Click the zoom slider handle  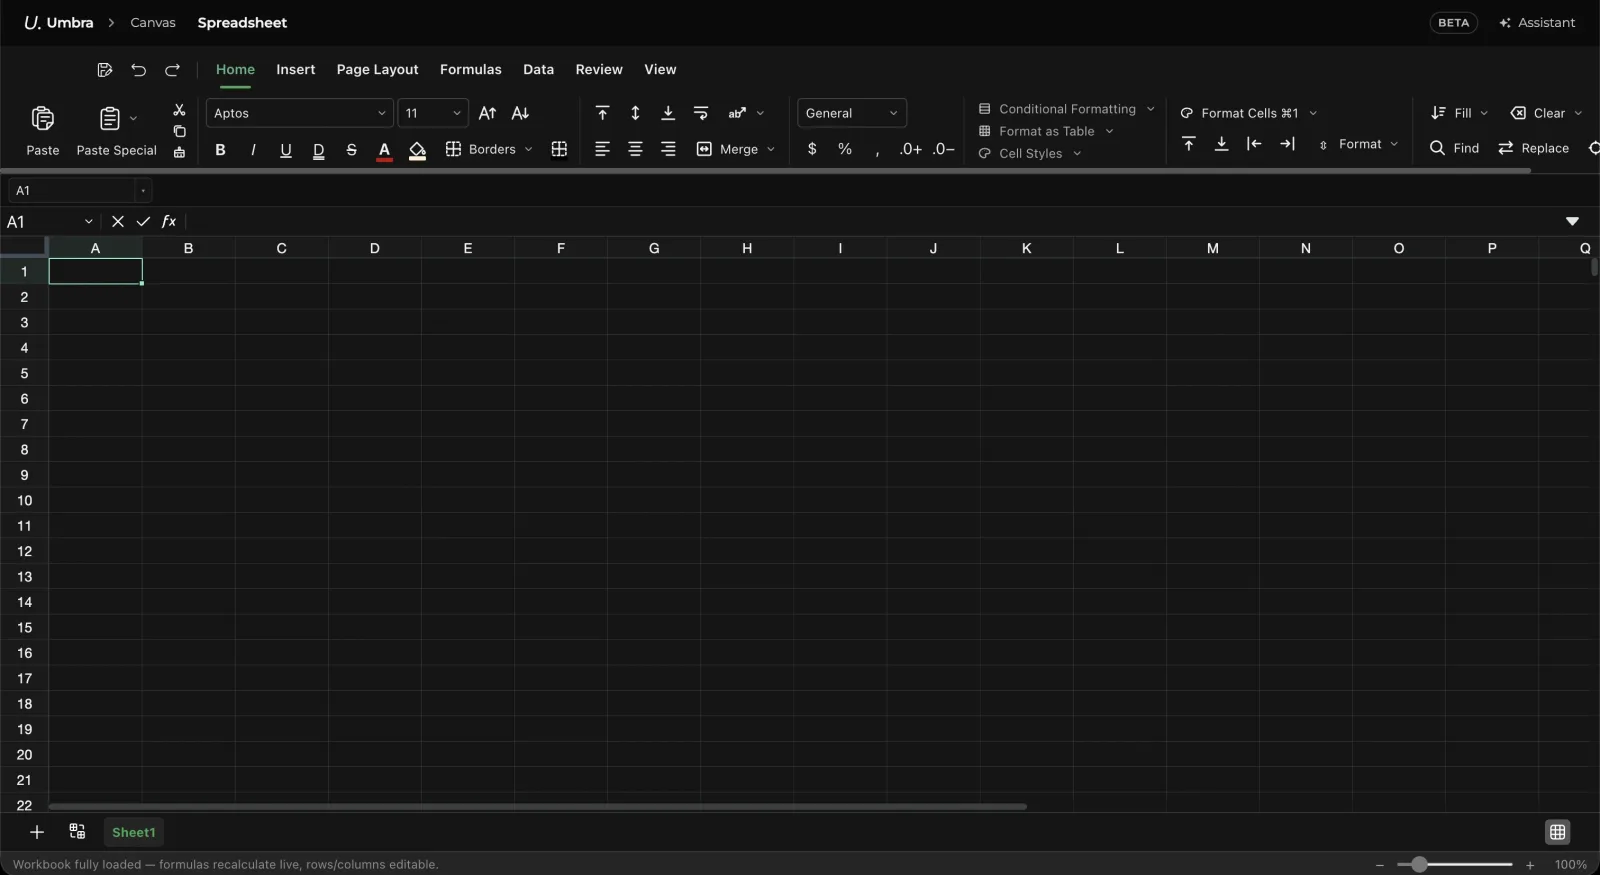point(1419,864)
